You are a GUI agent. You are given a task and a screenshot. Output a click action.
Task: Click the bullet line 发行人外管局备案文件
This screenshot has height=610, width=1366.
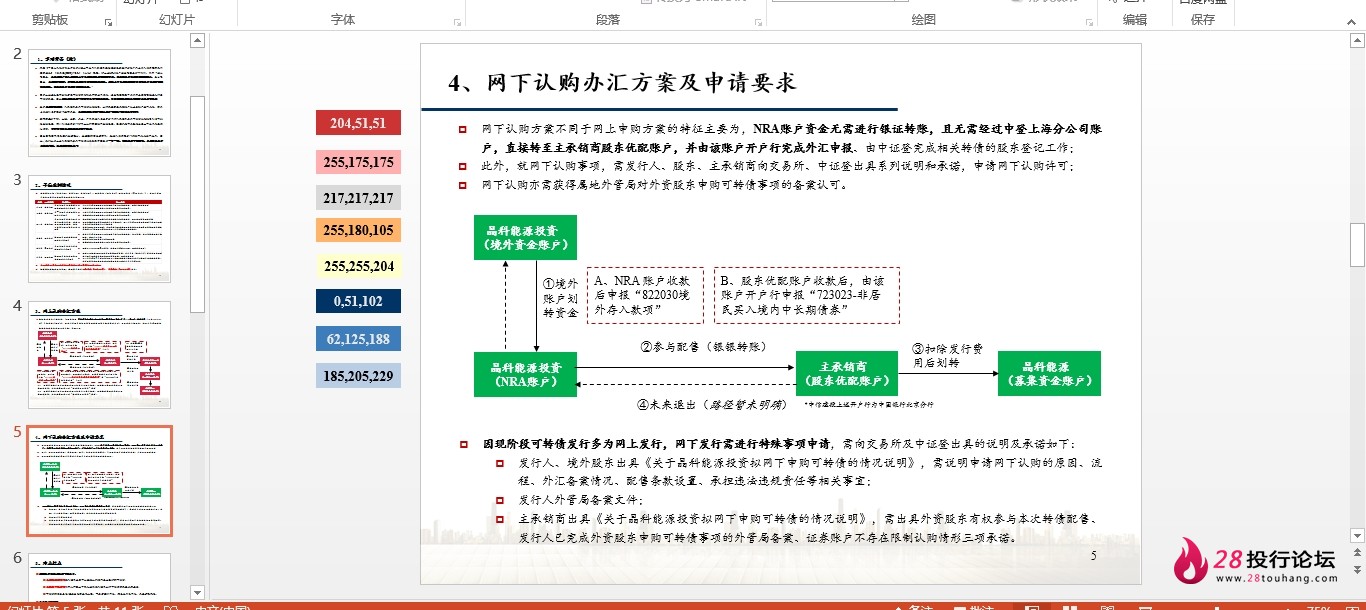coord(581,499)
